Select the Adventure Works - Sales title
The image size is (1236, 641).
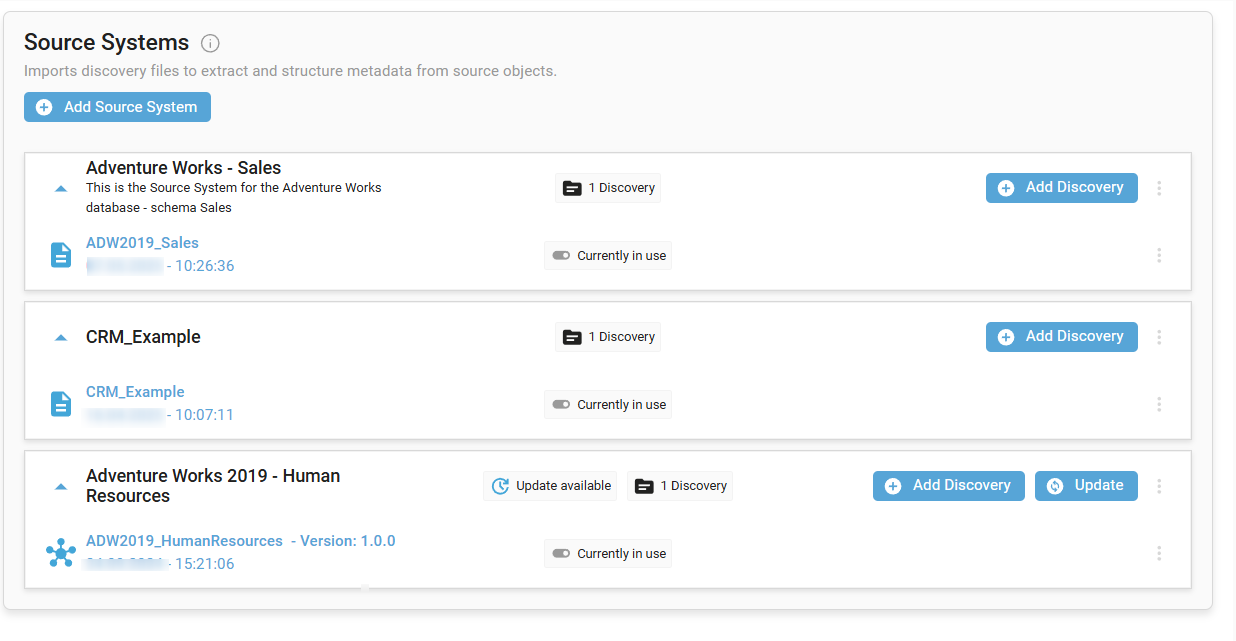[x=184, y=168]
